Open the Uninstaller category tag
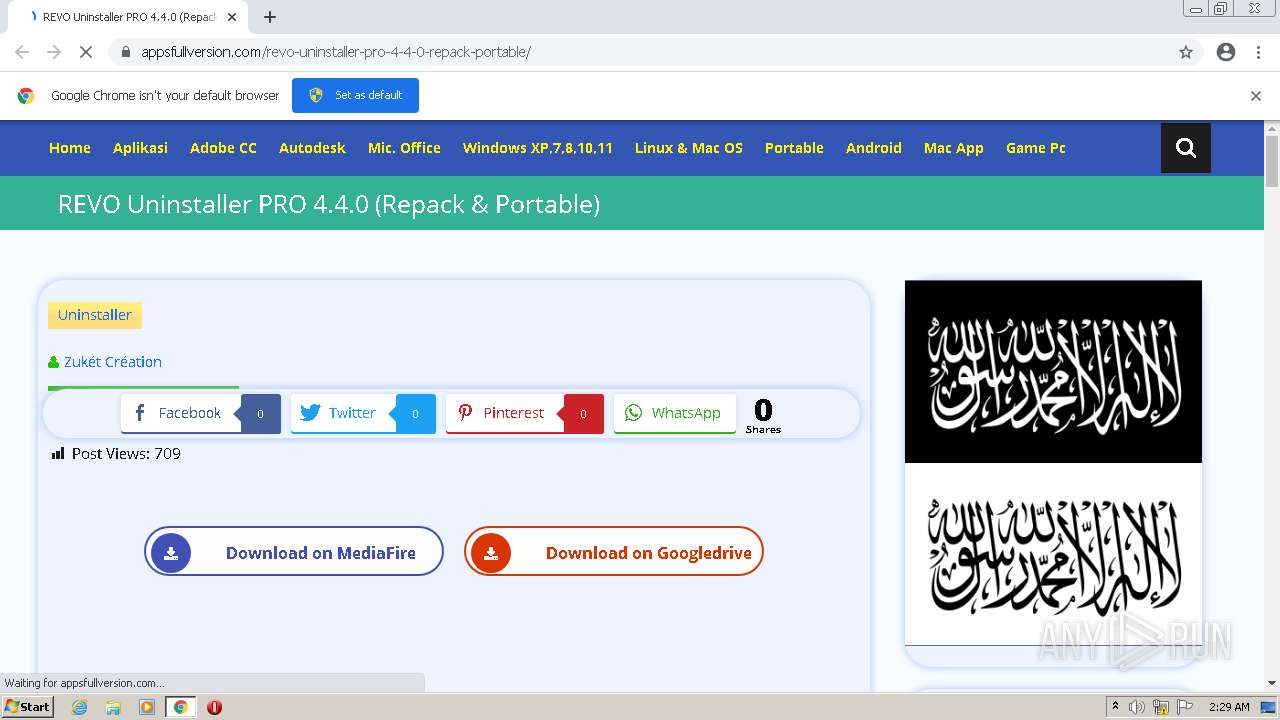The height and width of the screenshot is (720, 1280). coord(95,315)
